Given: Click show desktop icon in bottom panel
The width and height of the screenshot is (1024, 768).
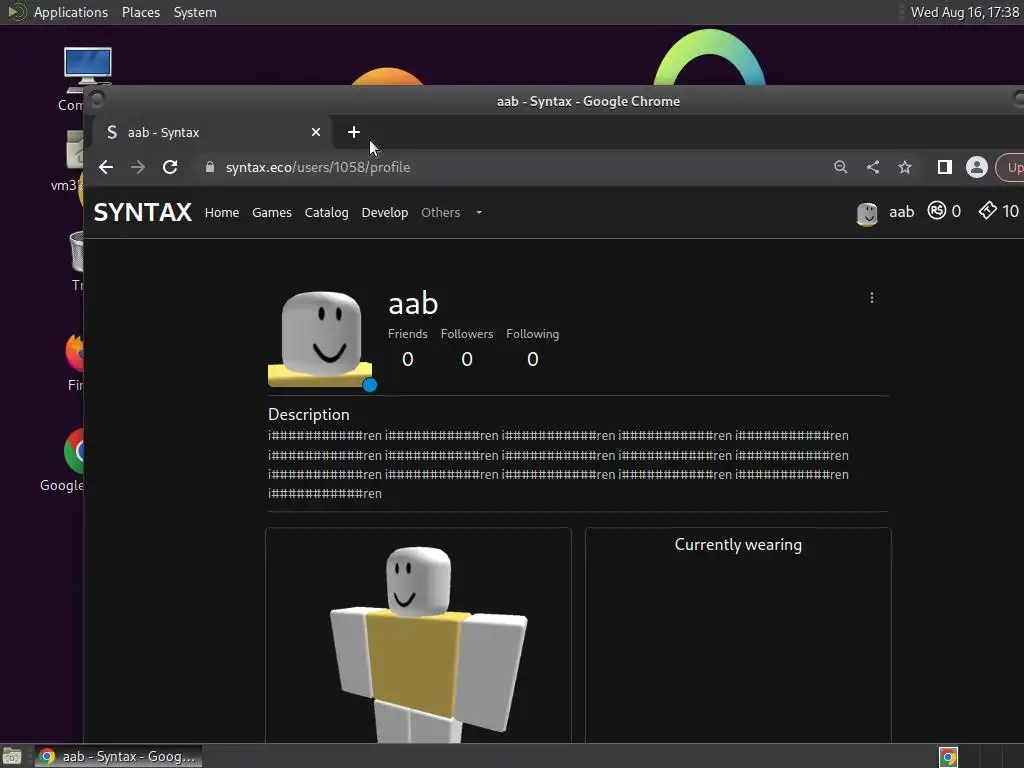Looking at the screenshot, I should 12,756.
